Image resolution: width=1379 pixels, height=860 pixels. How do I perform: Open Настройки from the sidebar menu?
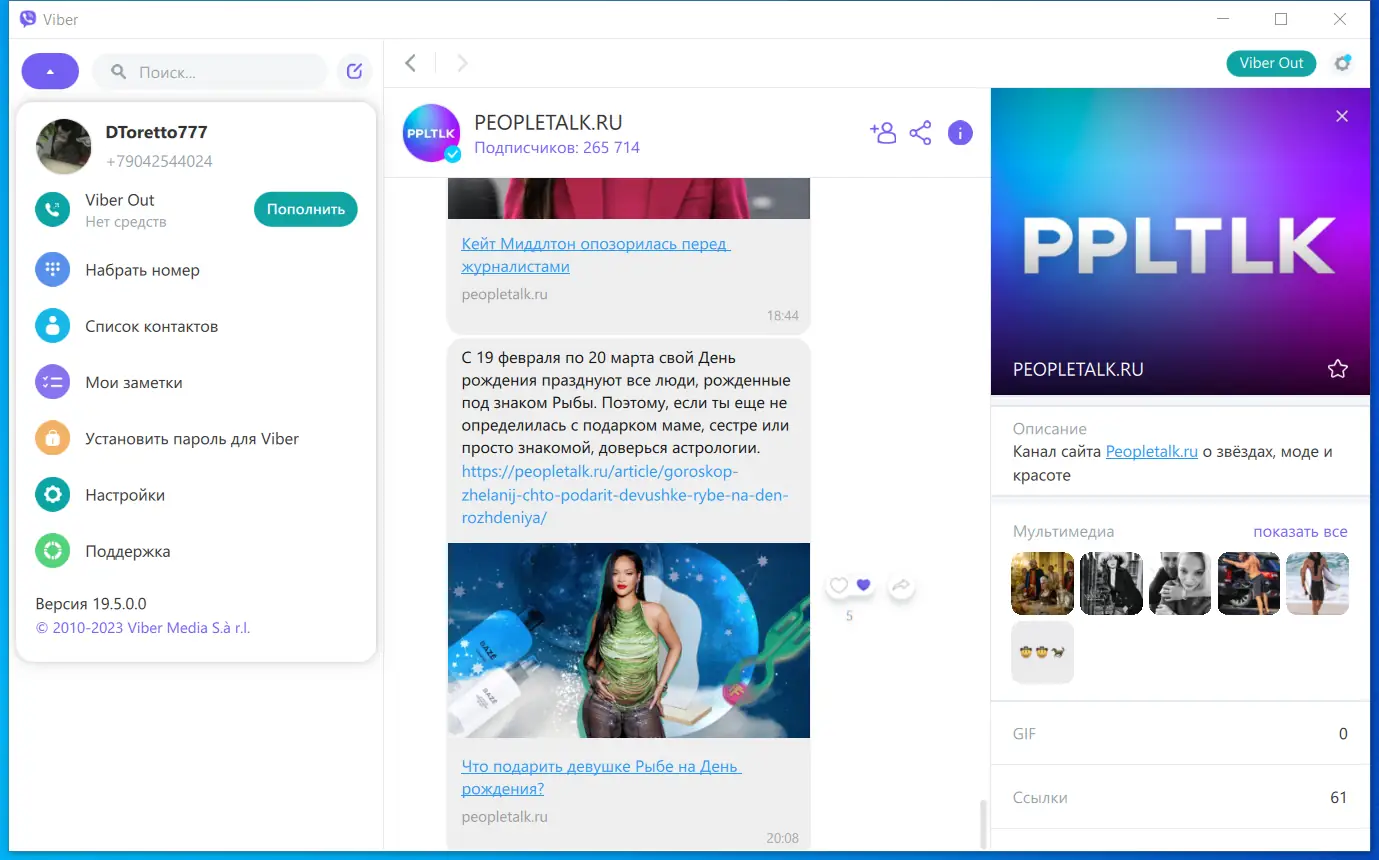click(125, 494)
